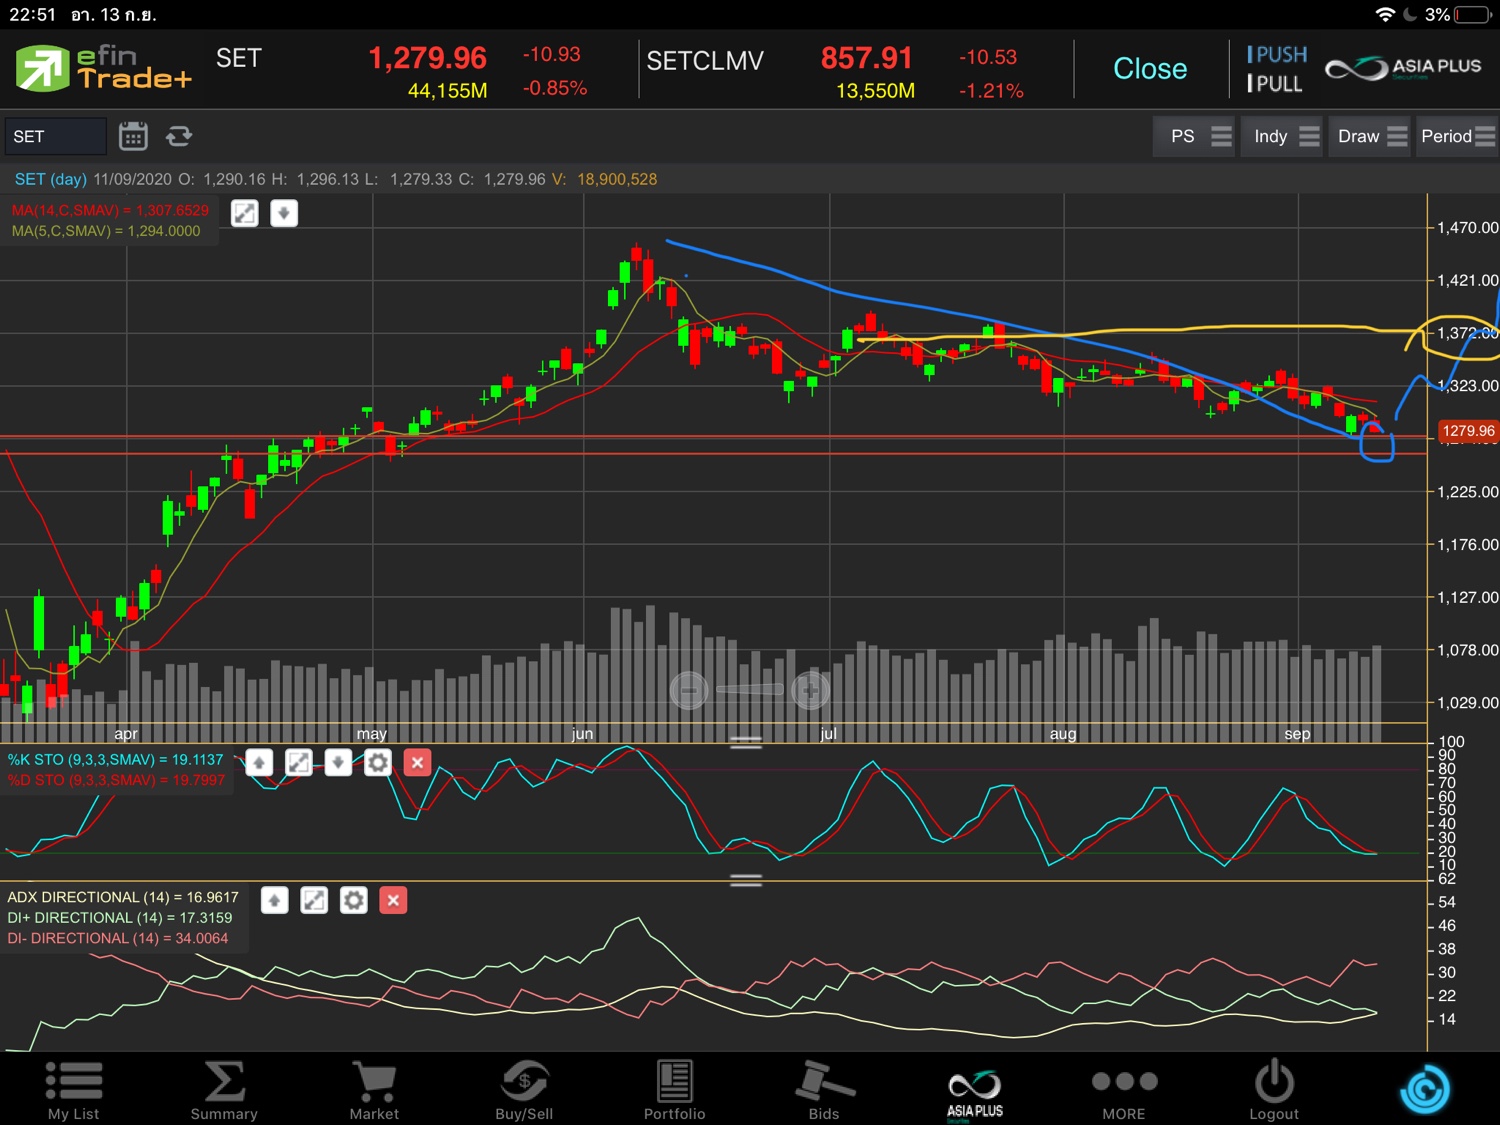
Task: Tap the jun label on time axis
Action: [x=582, y=733]
